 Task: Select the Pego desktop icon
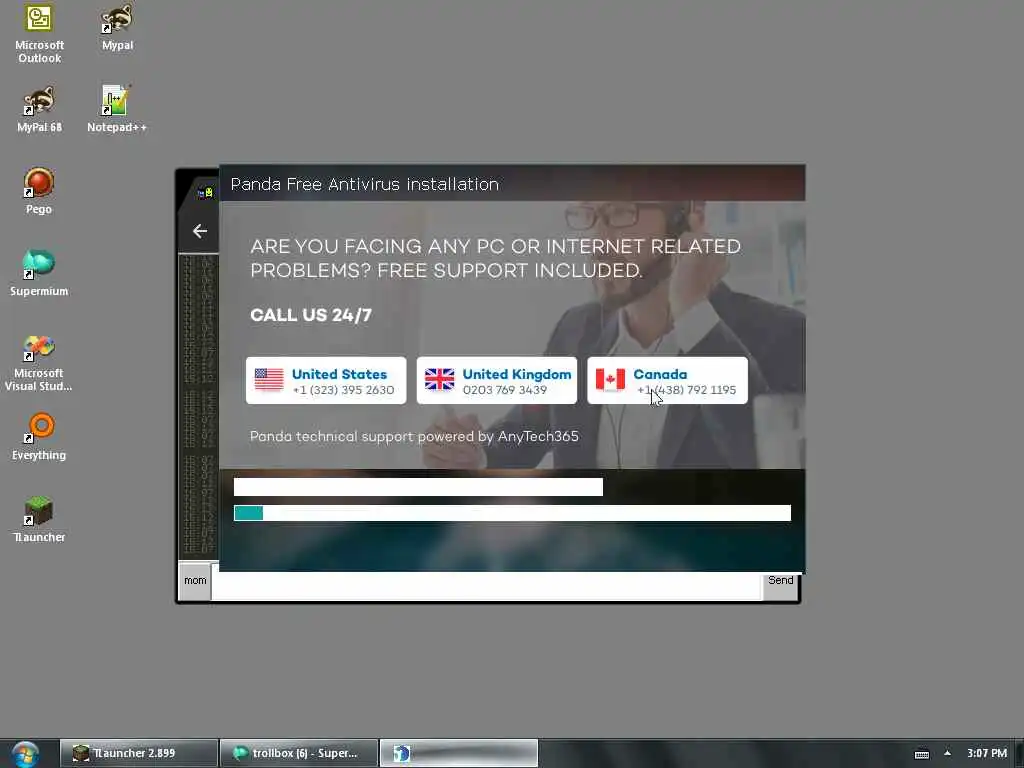coord(39,191)
